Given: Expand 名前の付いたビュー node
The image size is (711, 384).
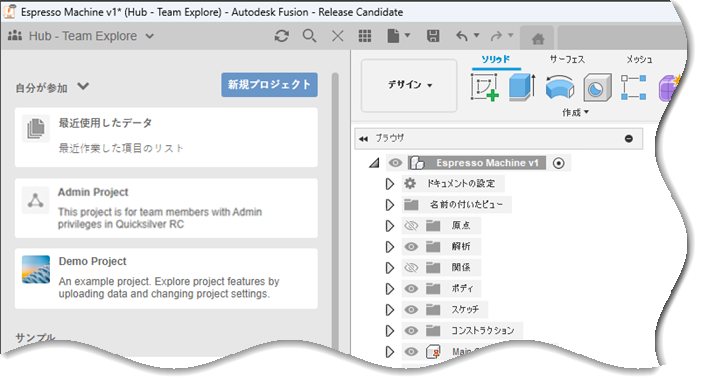Looking at the screenshot, I should (390, 204).
